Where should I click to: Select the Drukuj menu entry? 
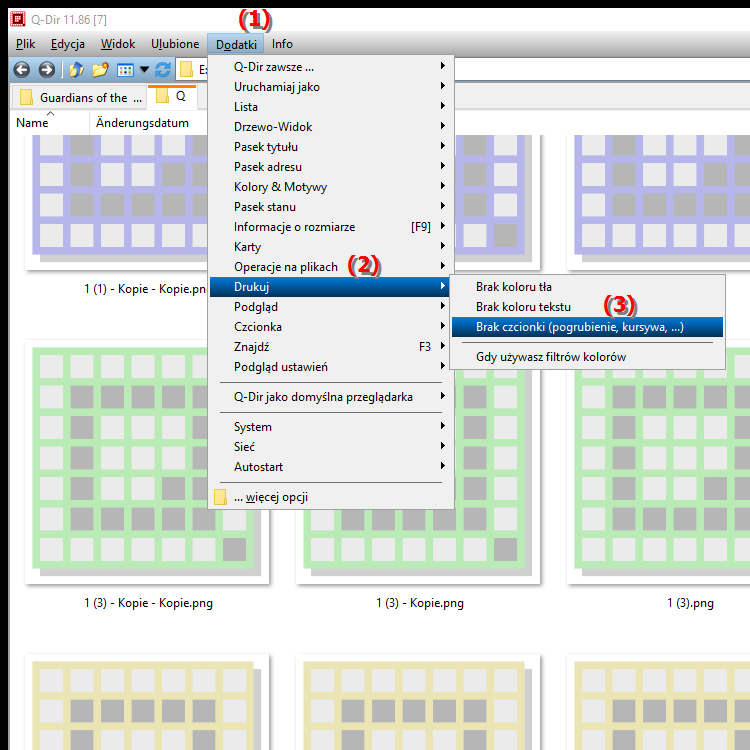[331, 287]
